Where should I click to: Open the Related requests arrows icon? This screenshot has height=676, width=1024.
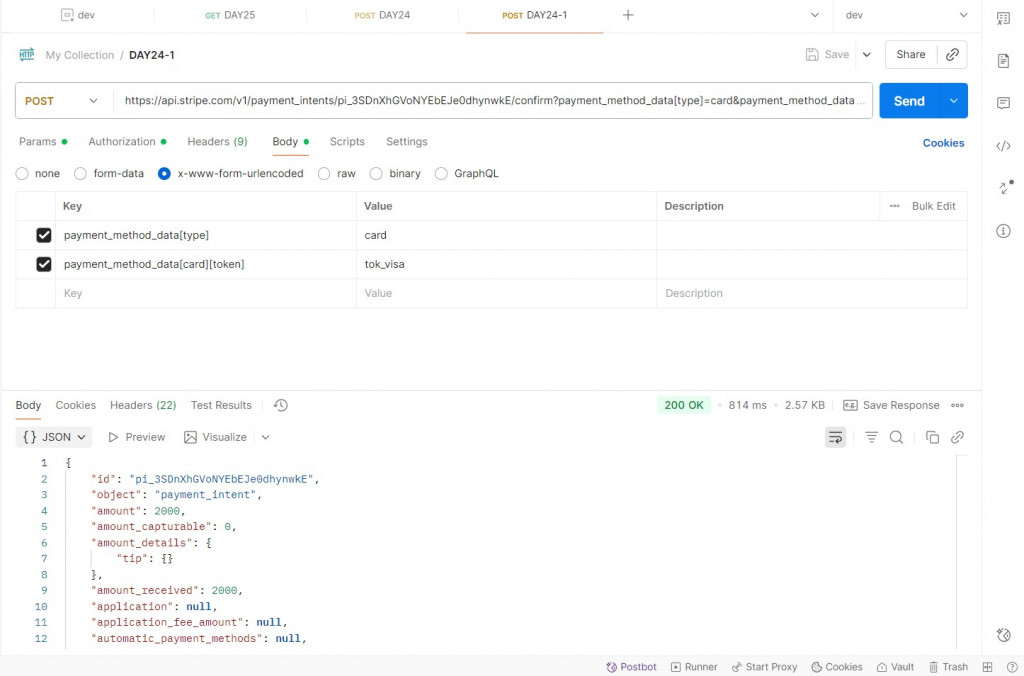tap(1005, 187)
